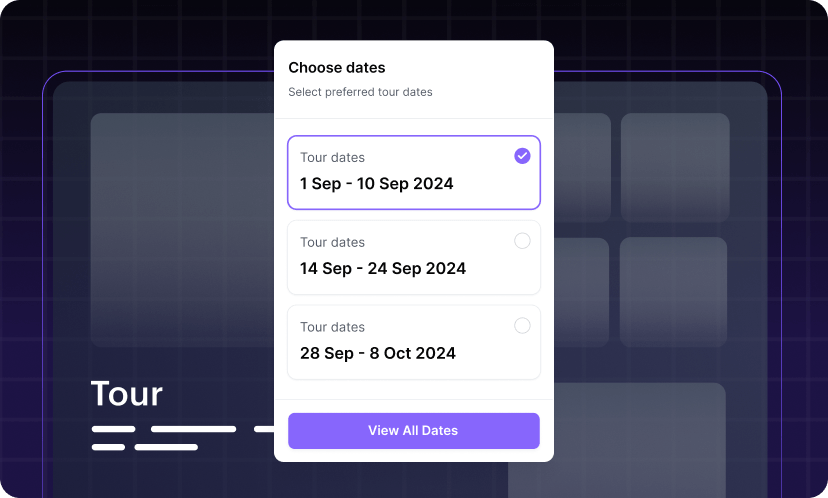The image size is (828, 498).
Task: Click the "Tour dates" label above 28 Sep
Action: pyautogui.click(x=332, y=327)
